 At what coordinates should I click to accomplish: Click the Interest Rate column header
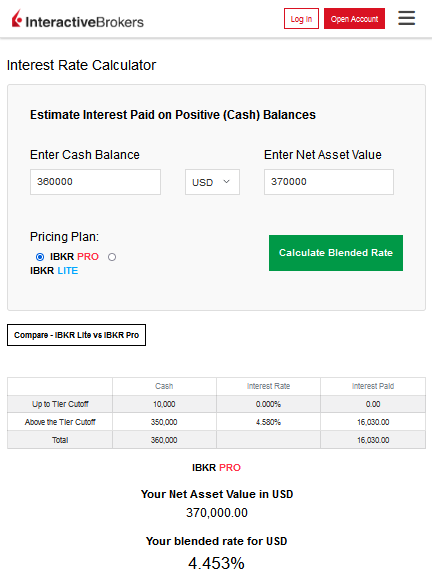(x=268, y=386)
